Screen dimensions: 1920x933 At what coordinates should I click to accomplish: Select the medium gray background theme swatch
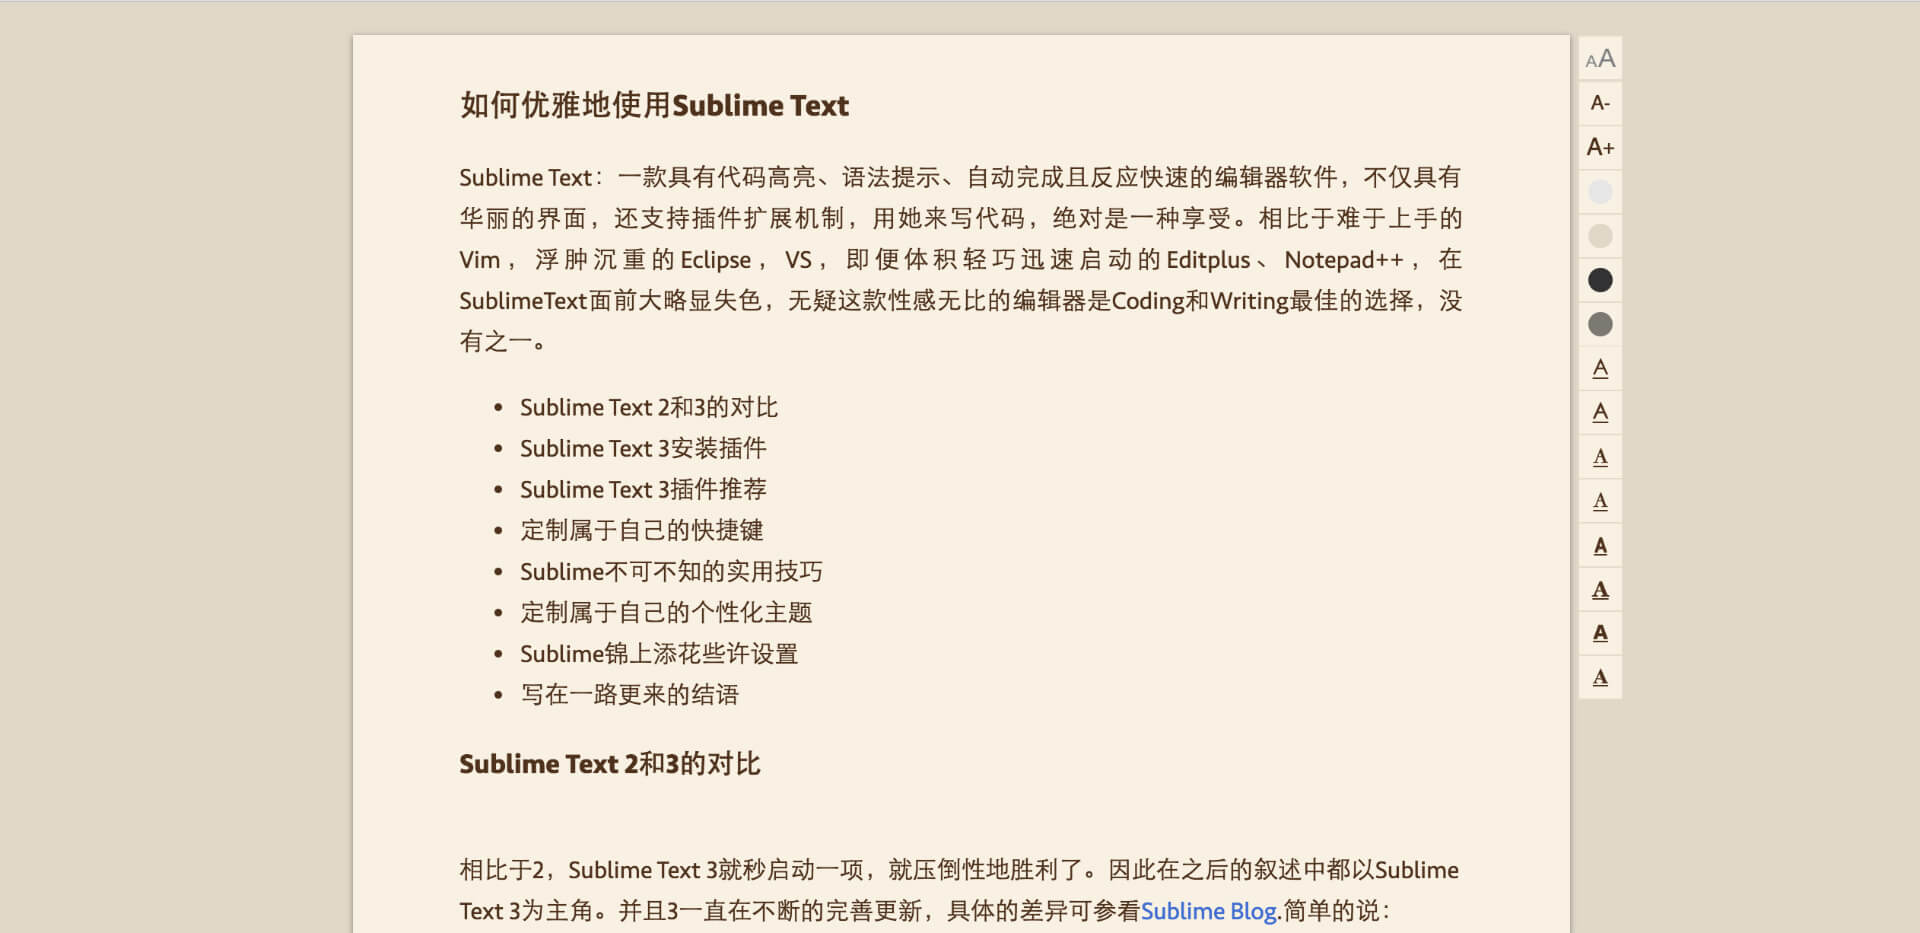click(x=1600, y=324)
